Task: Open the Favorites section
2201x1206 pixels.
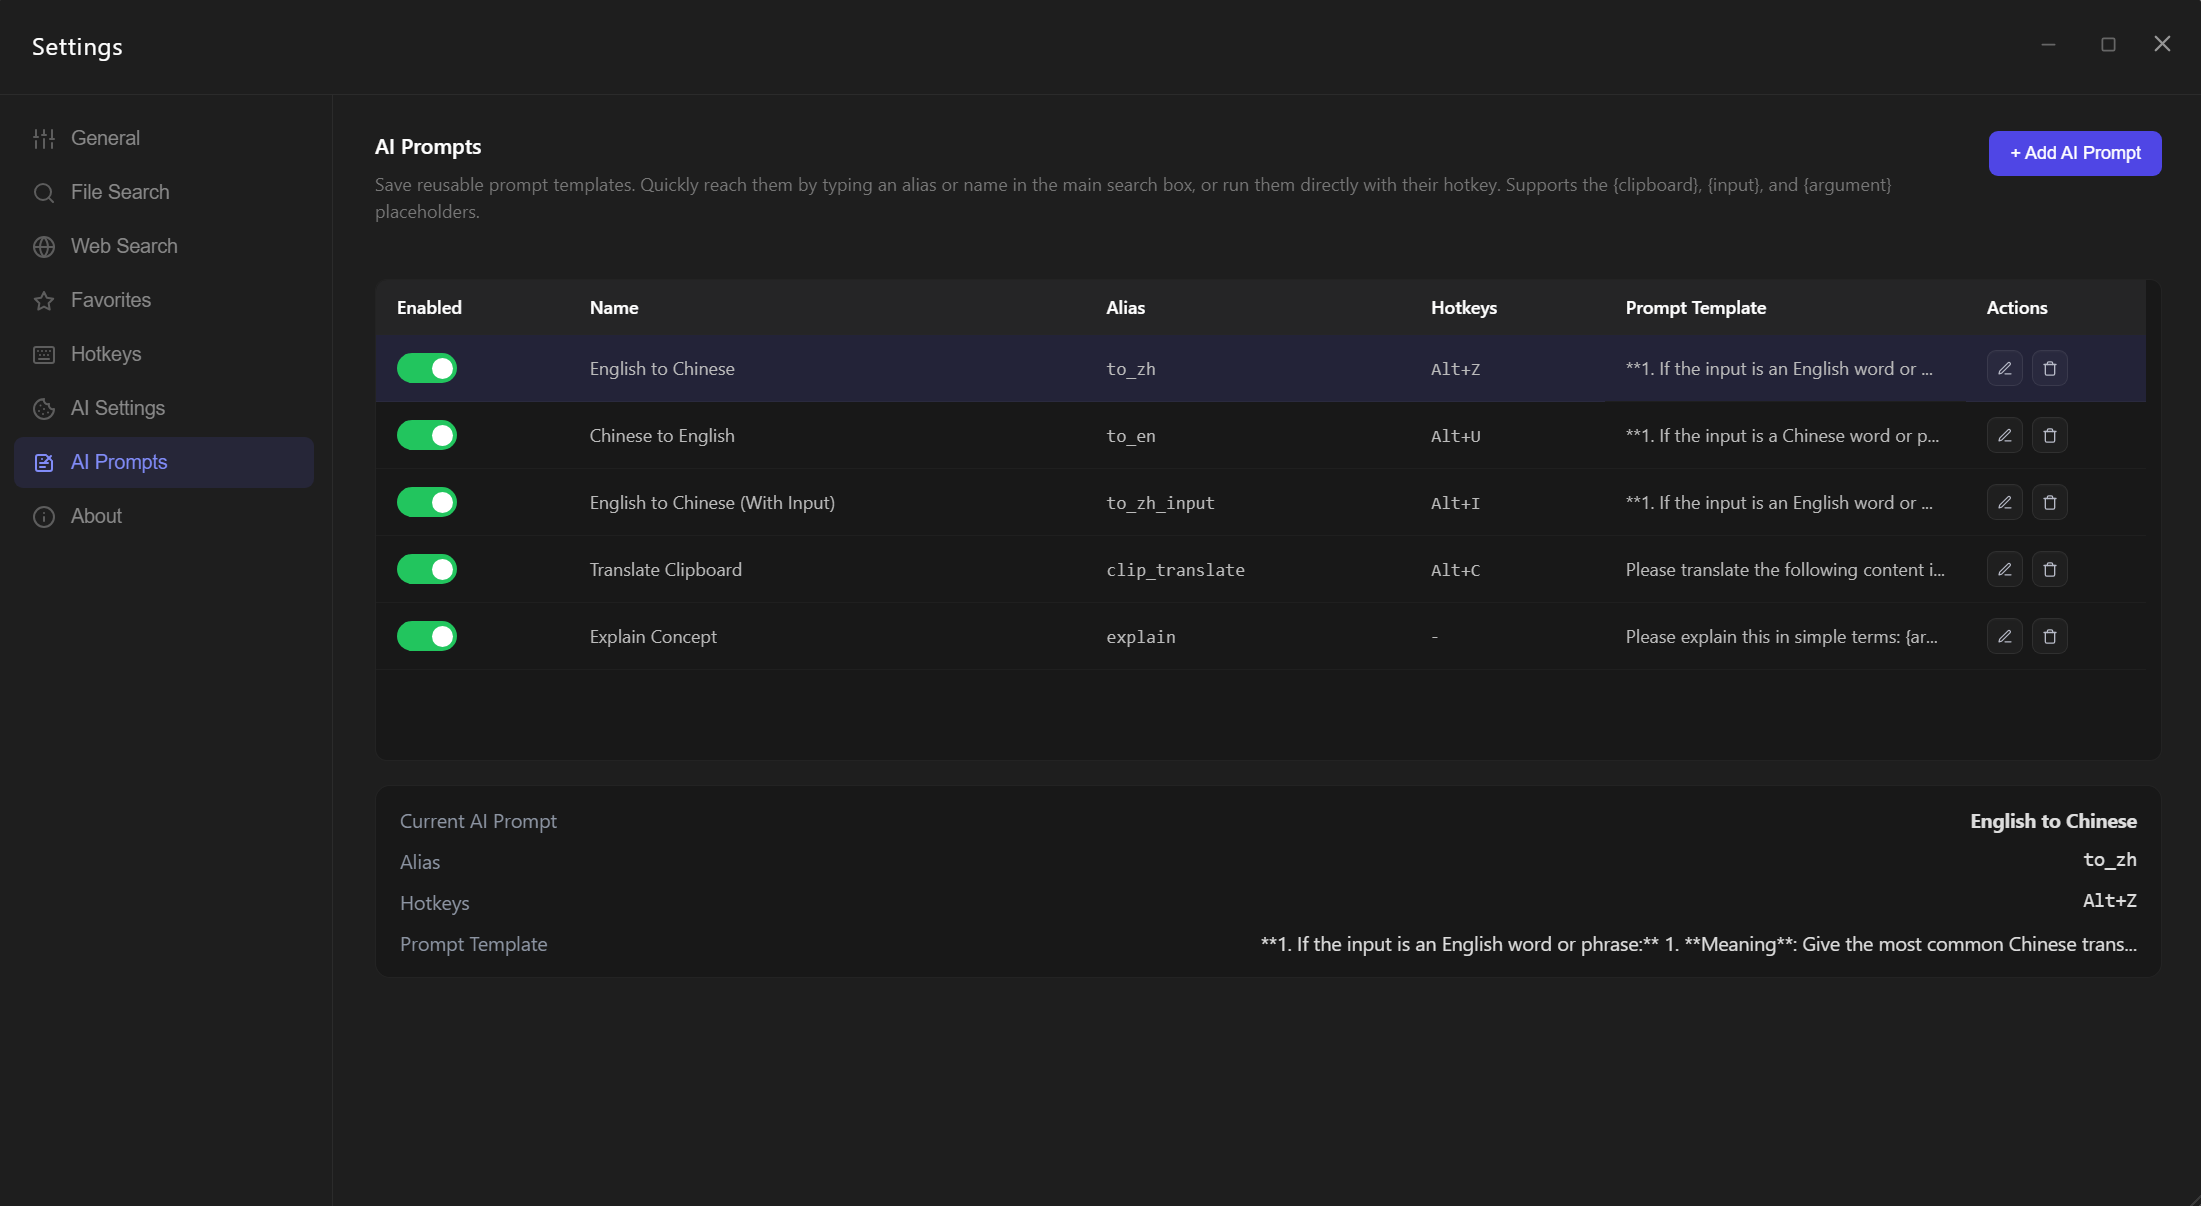Action: coord(164,300)
